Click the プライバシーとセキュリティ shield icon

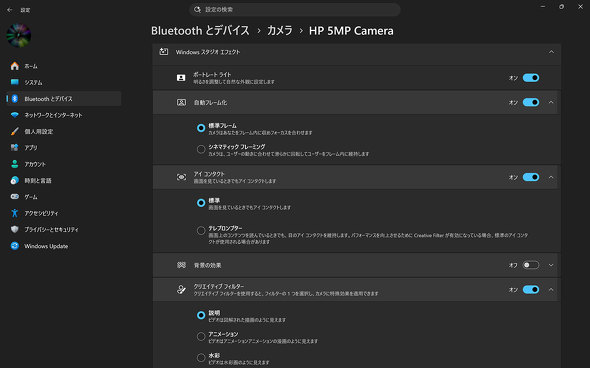pos(15,229)
